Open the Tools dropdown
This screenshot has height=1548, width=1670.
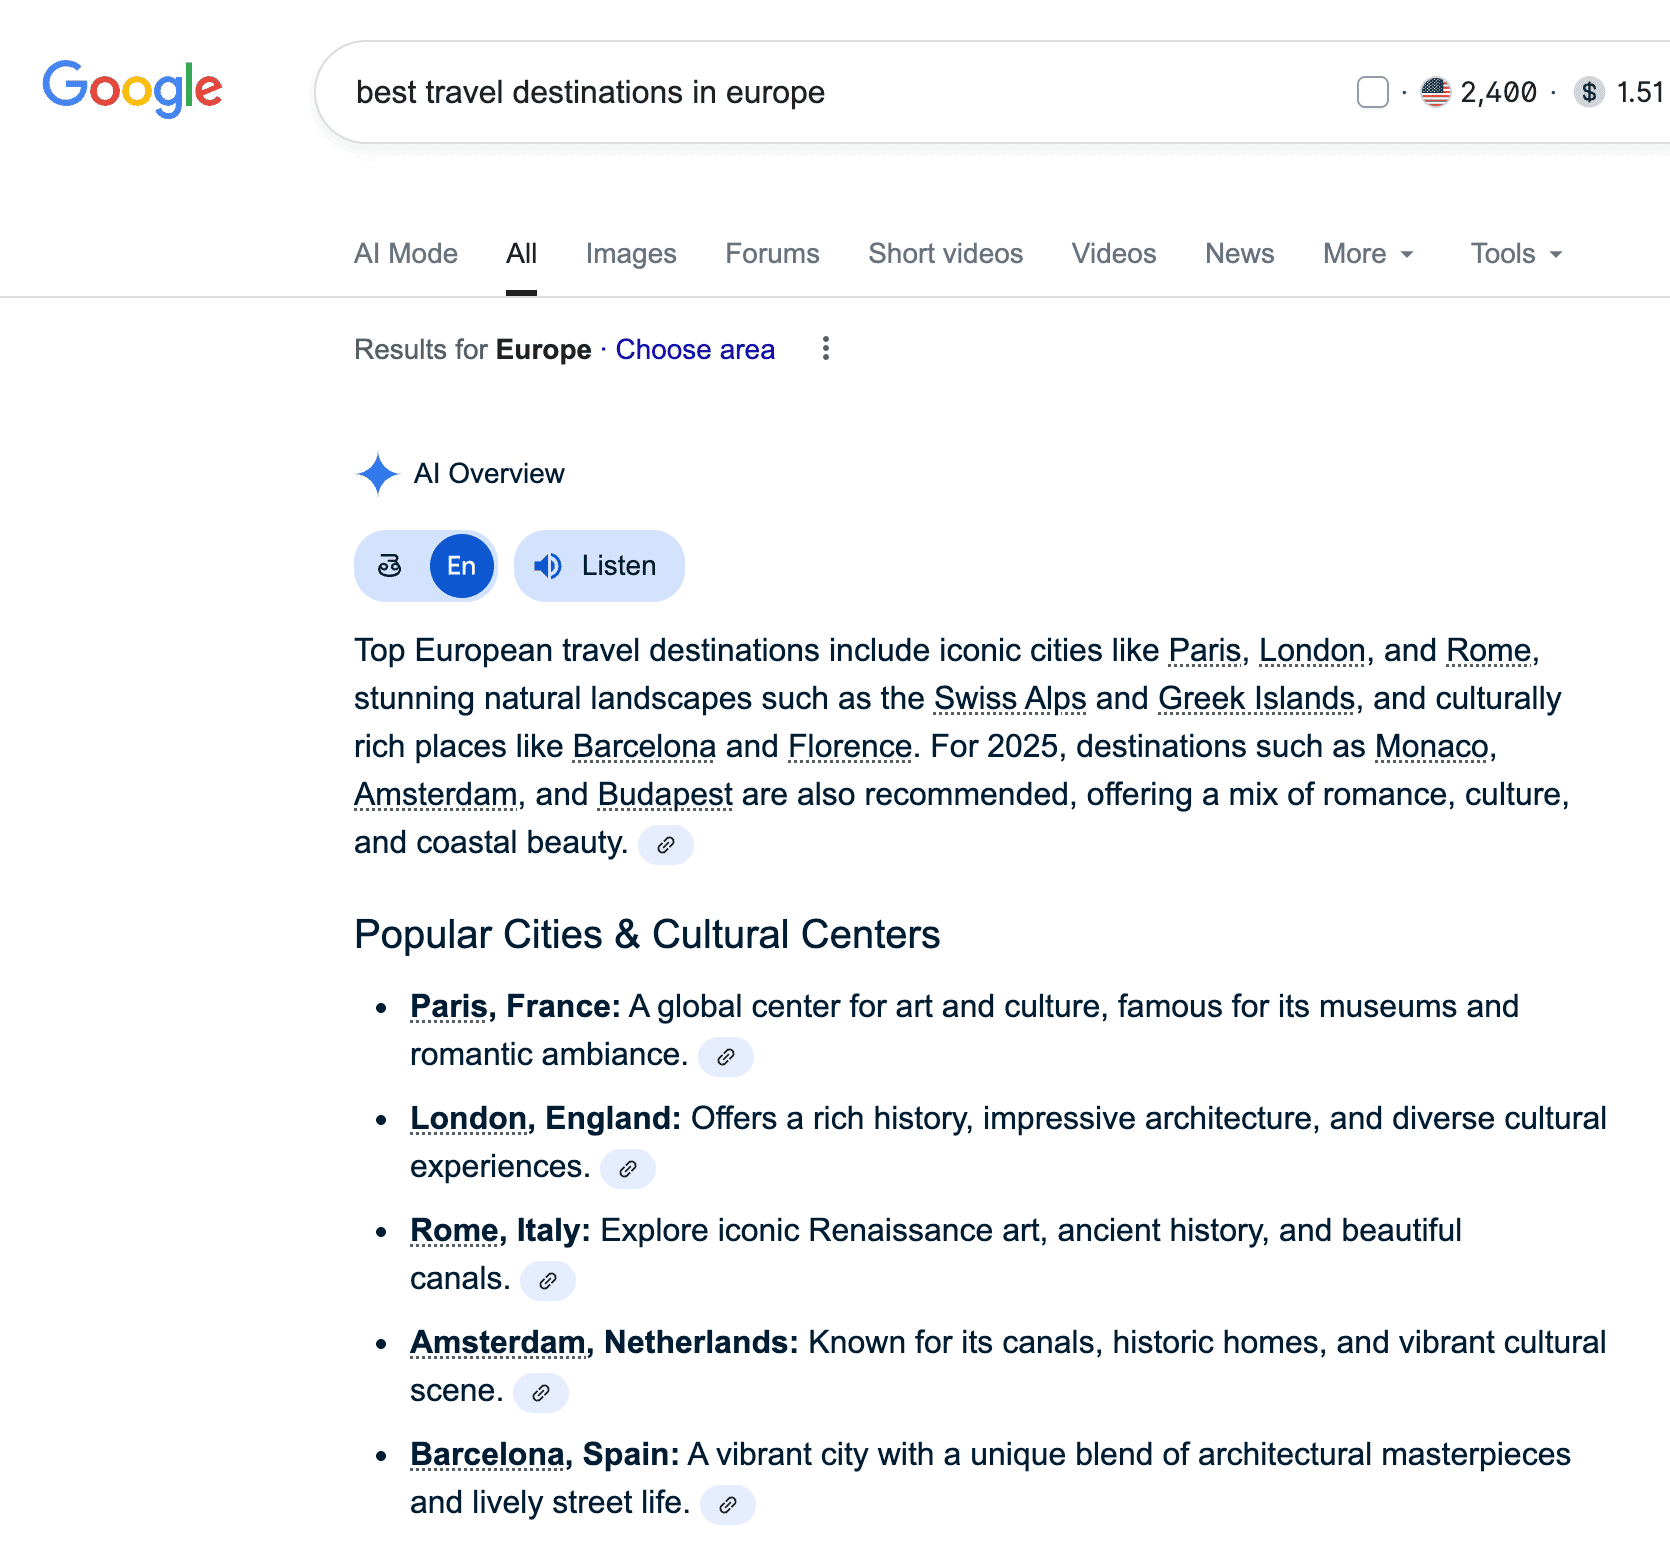point(1515,254)
